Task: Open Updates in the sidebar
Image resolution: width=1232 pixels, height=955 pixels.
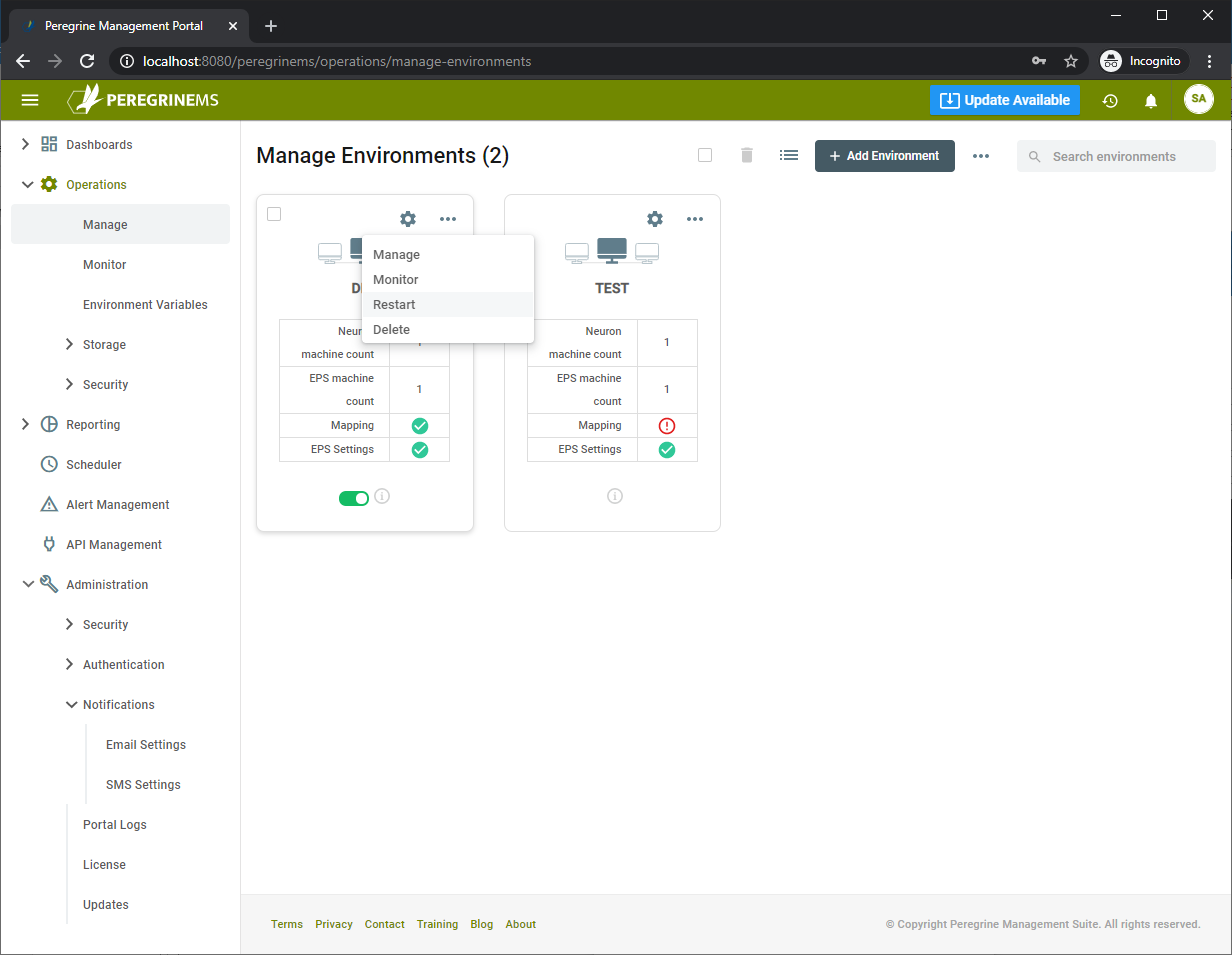Action: pyautogui.click(x=106, y=904)
